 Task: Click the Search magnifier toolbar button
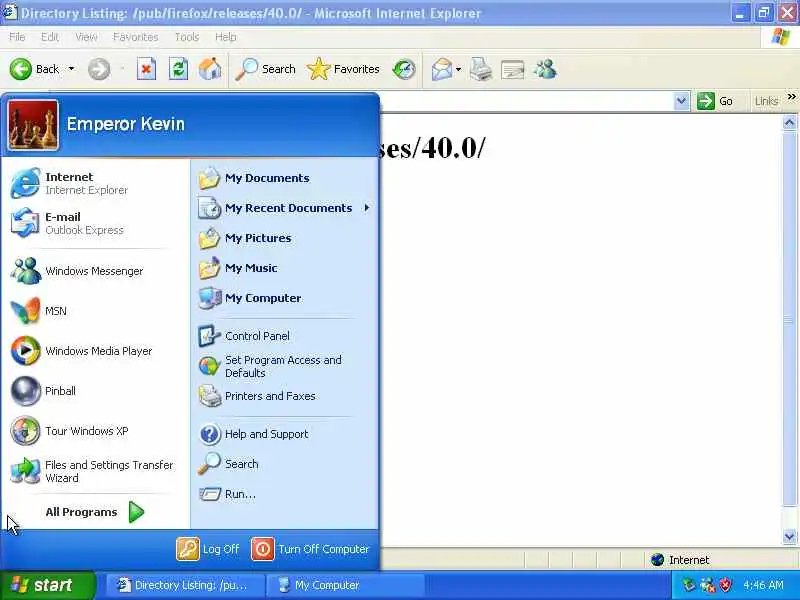(265, 69)
